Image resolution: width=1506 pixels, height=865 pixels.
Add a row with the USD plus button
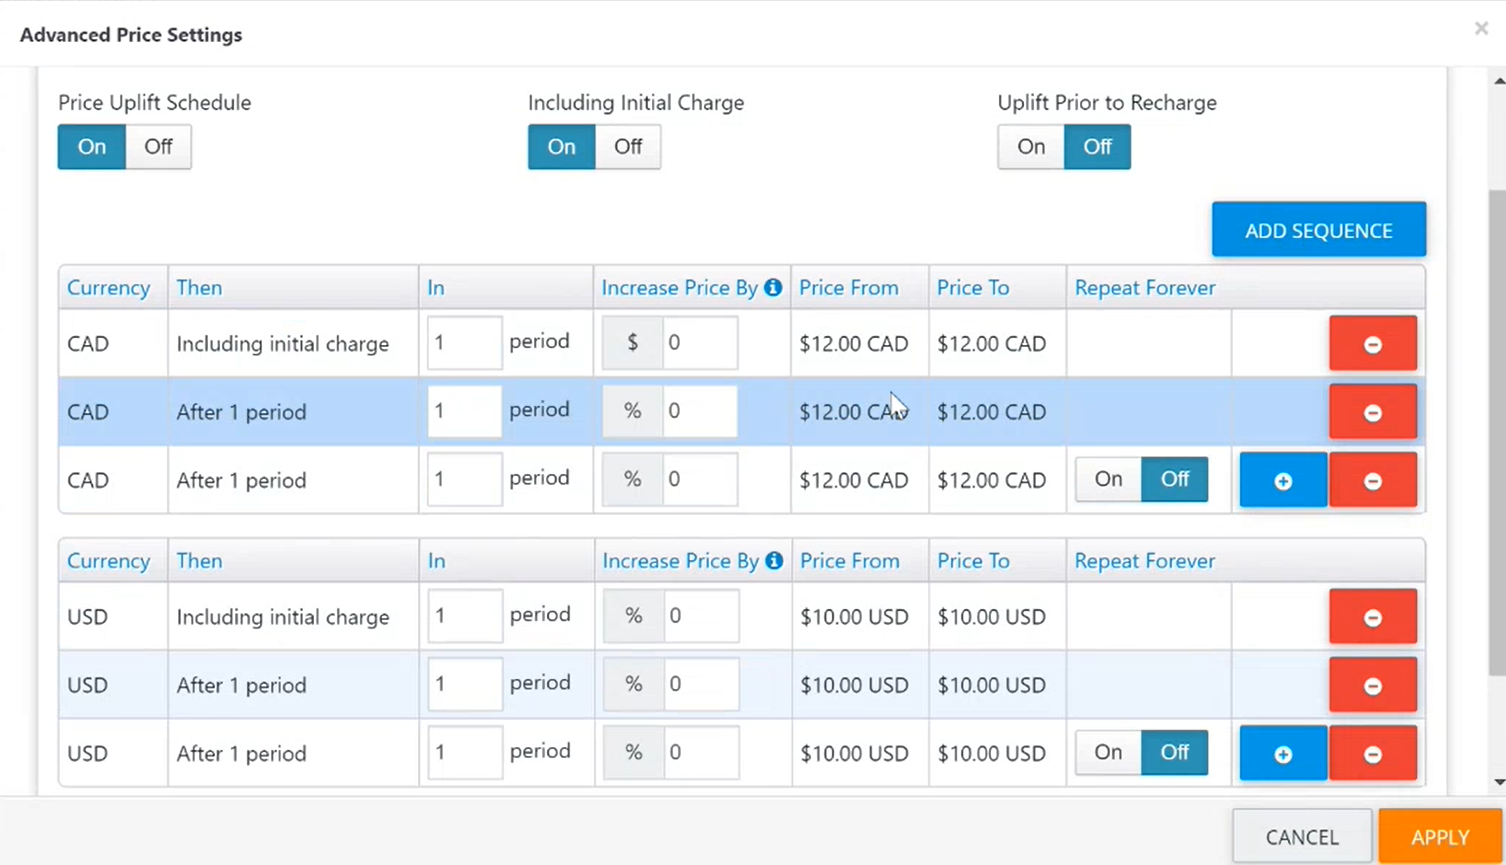pos(1283,753)
